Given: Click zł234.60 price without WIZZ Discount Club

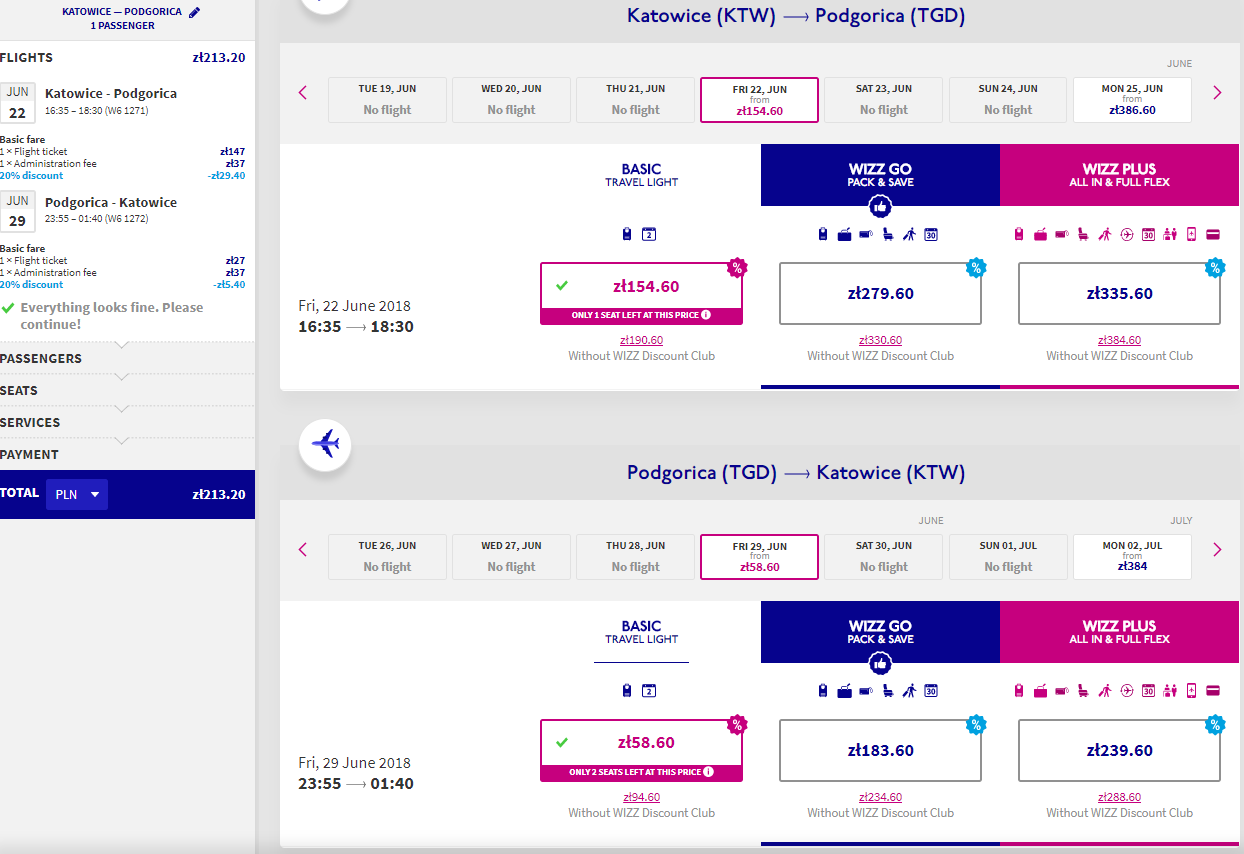Looking at the screenshot, I should 880,798.
